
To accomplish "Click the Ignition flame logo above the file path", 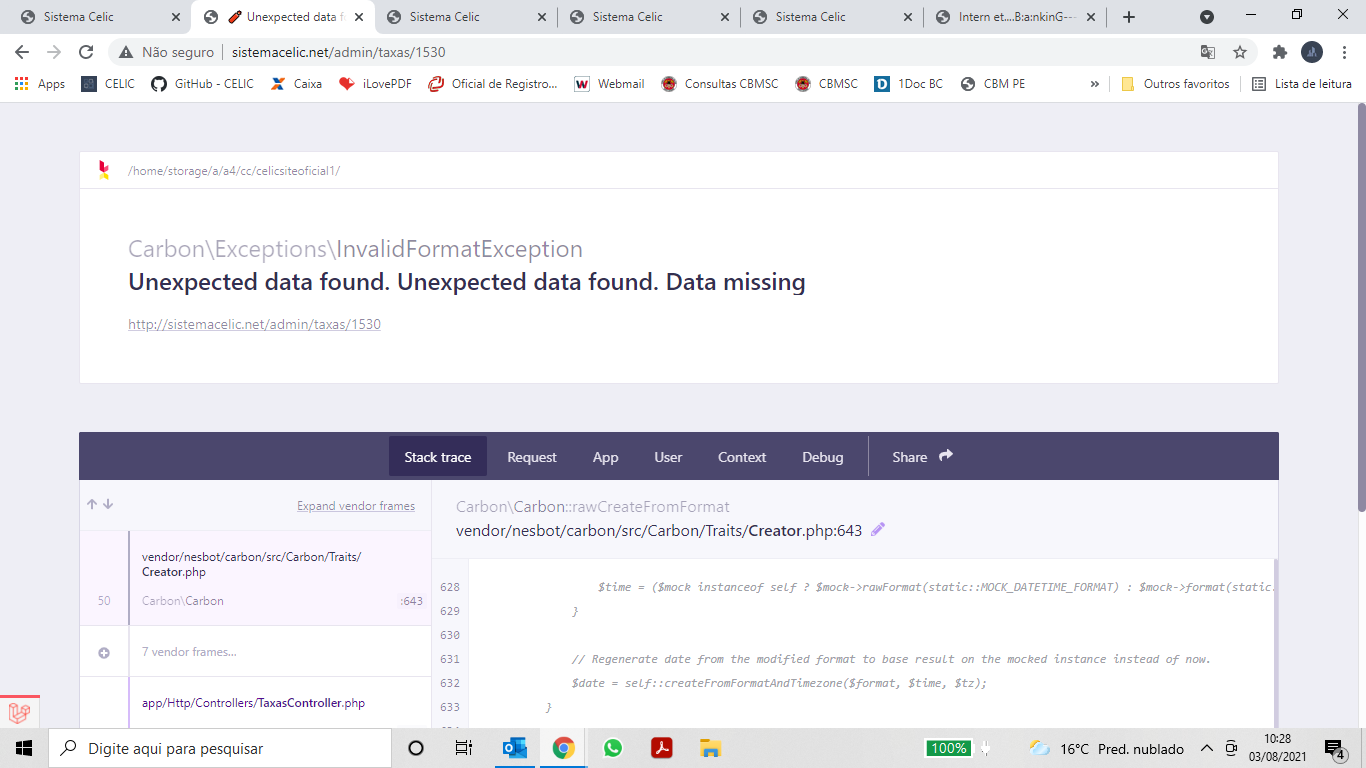I will pyautogui.click(x=101, y=170).
